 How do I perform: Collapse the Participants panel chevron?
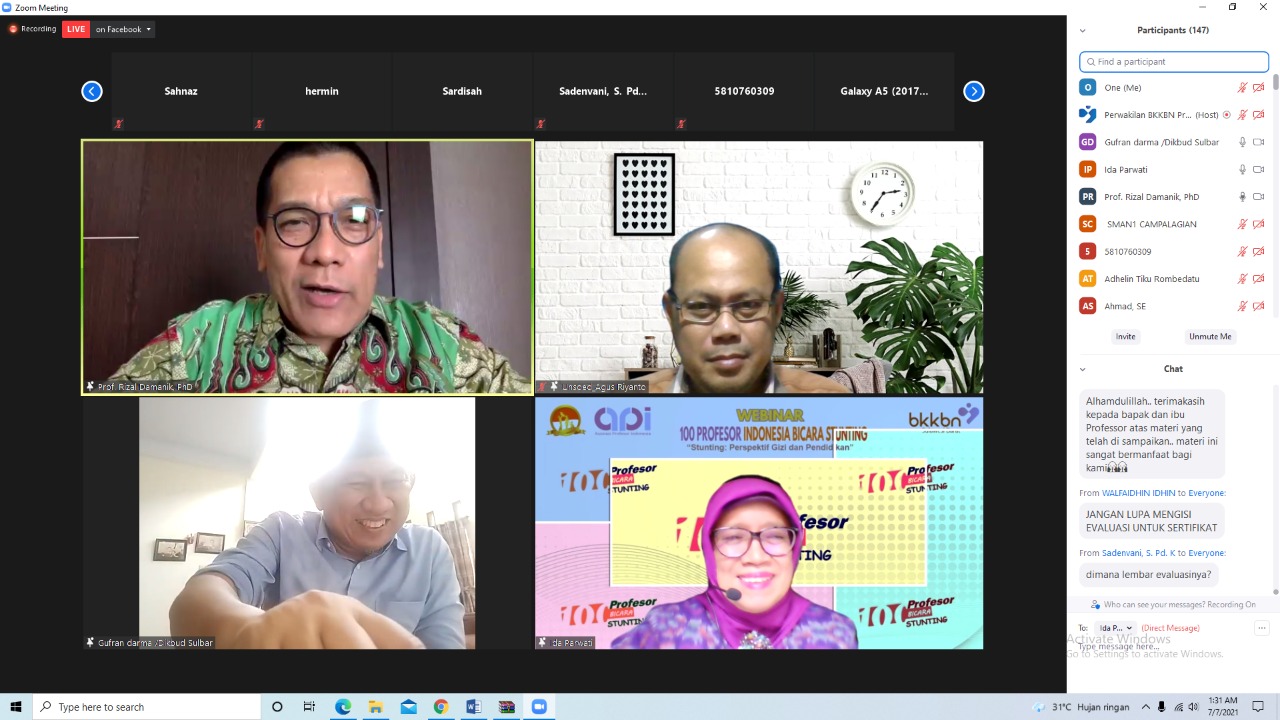(1082, 31)
